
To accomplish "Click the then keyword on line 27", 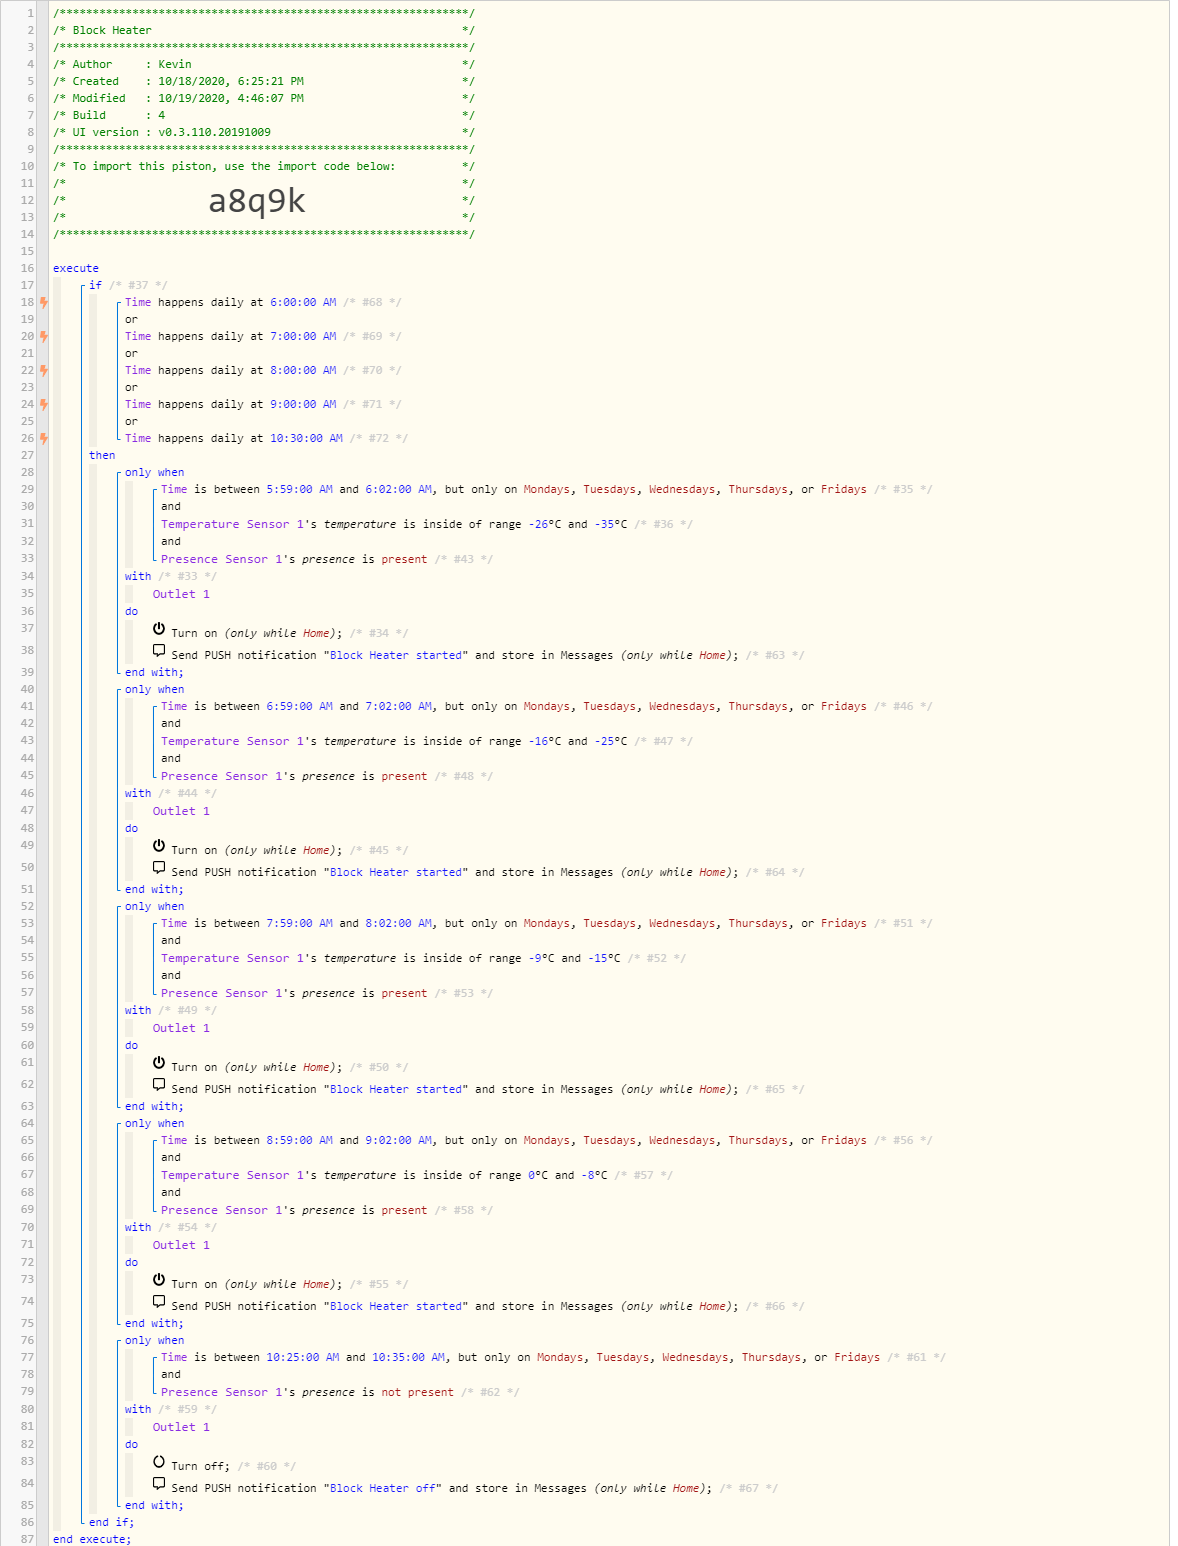I will 102,455.
